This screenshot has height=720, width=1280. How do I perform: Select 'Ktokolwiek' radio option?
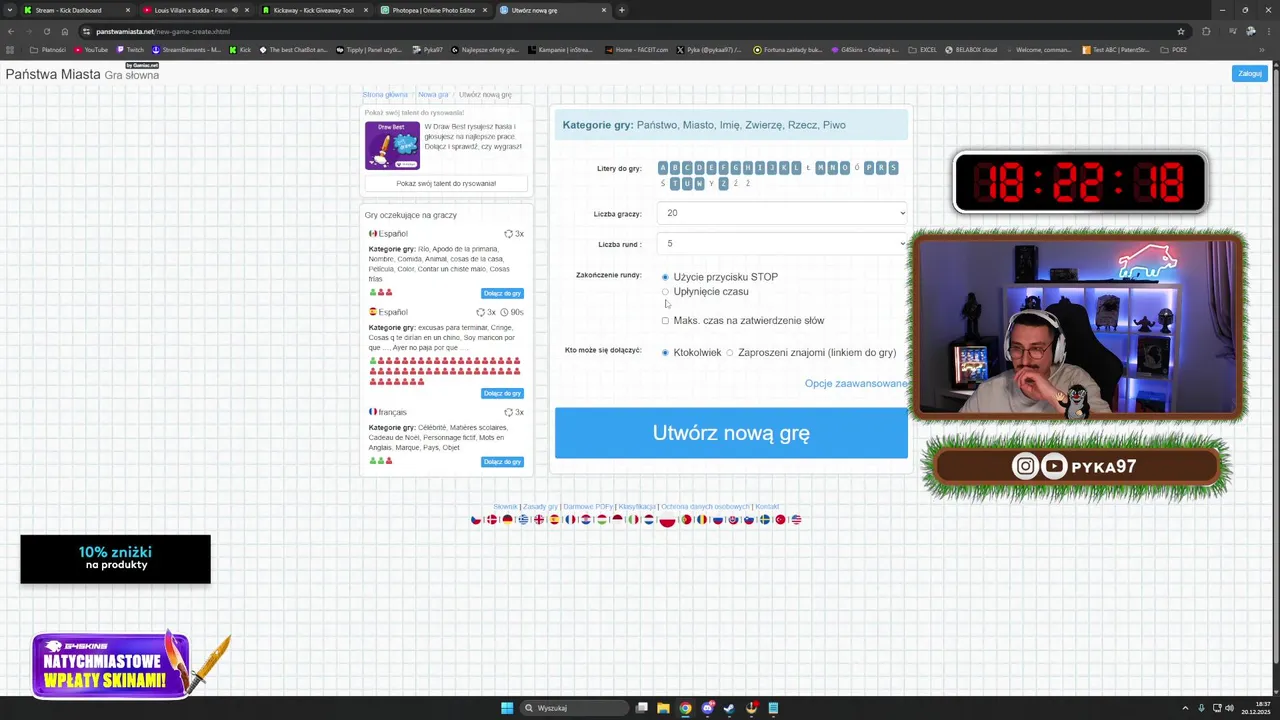[665, 353]
